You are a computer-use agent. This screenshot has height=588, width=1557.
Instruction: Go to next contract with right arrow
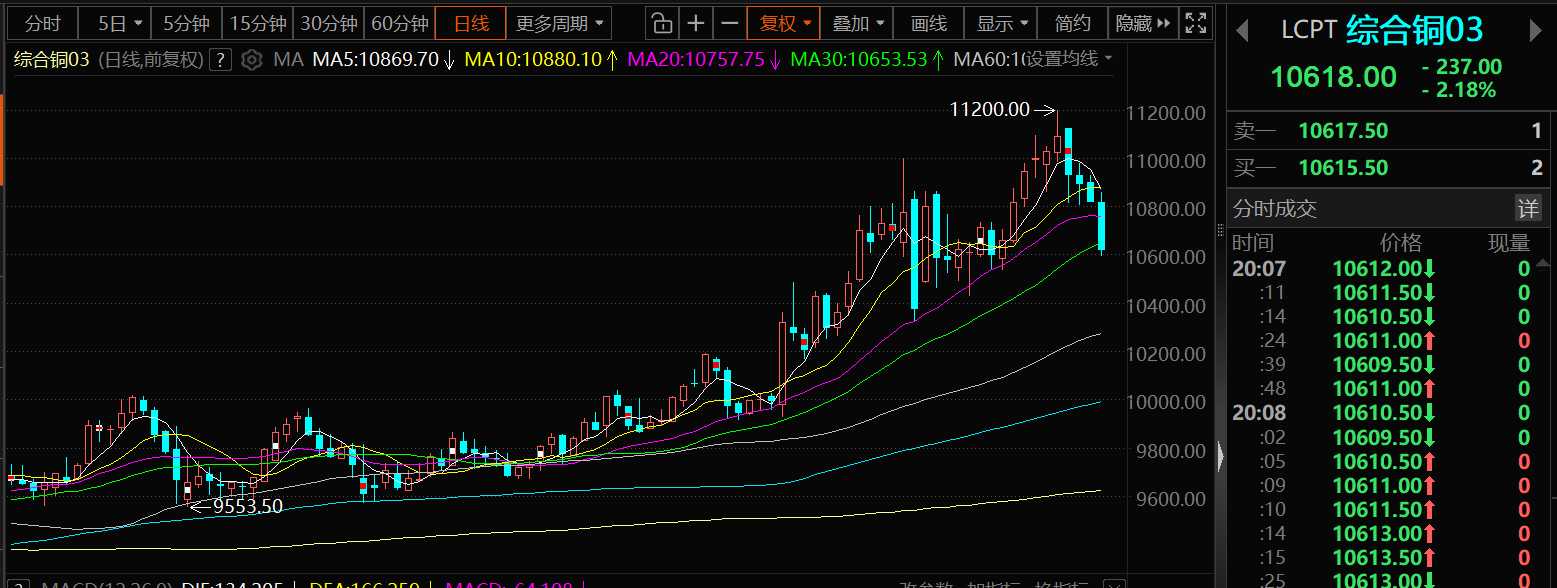click(x=1536, y=31)
